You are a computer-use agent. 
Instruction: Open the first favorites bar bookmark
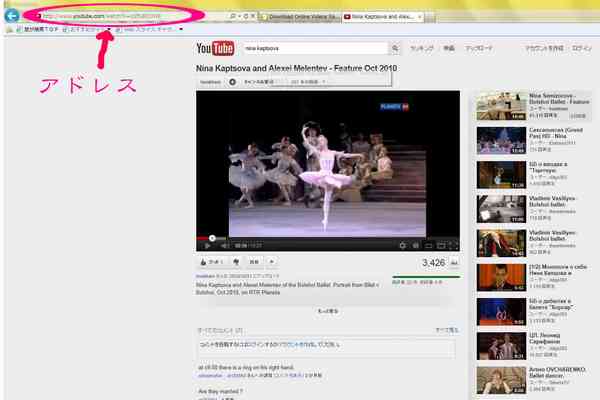[x=37, y=29]
